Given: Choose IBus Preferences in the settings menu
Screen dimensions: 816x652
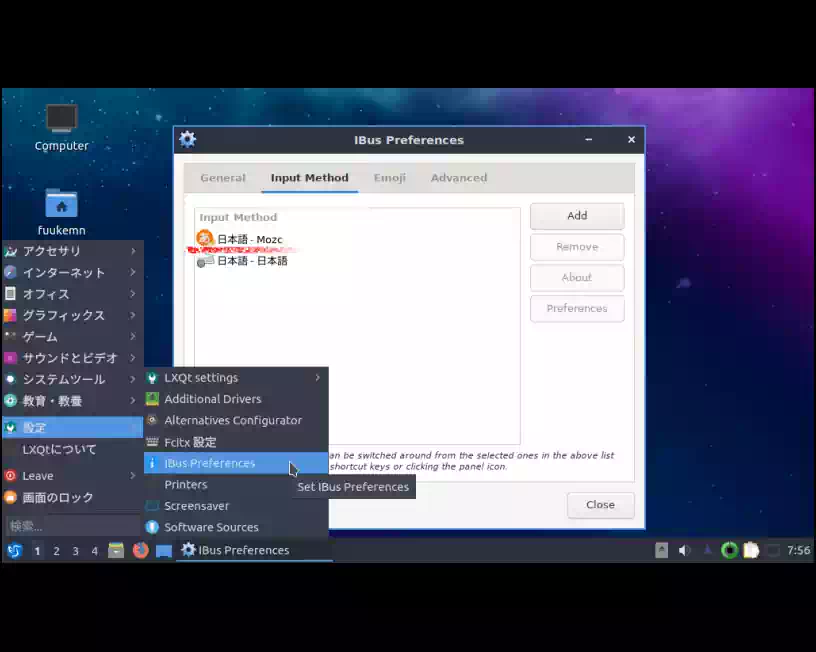Looking at the screenshot, I should [236, 463].
